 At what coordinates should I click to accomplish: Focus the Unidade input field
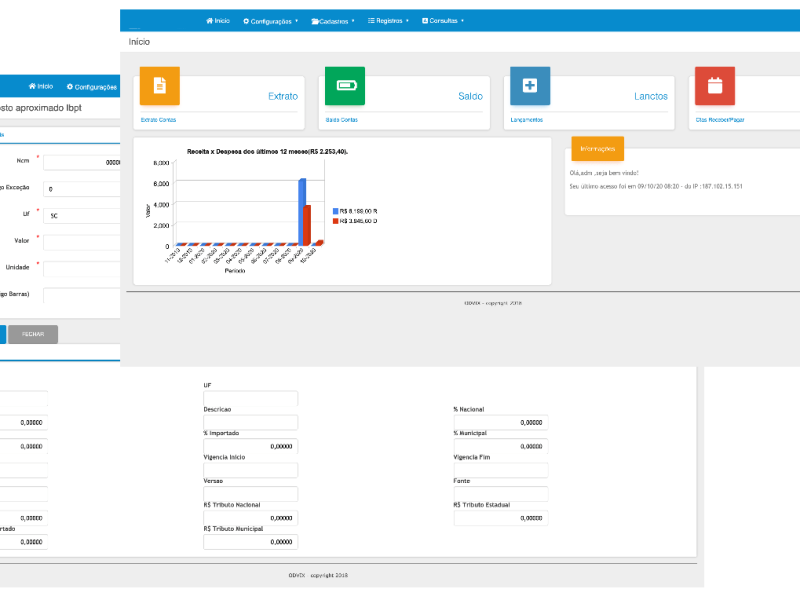[x=82, y=269]
